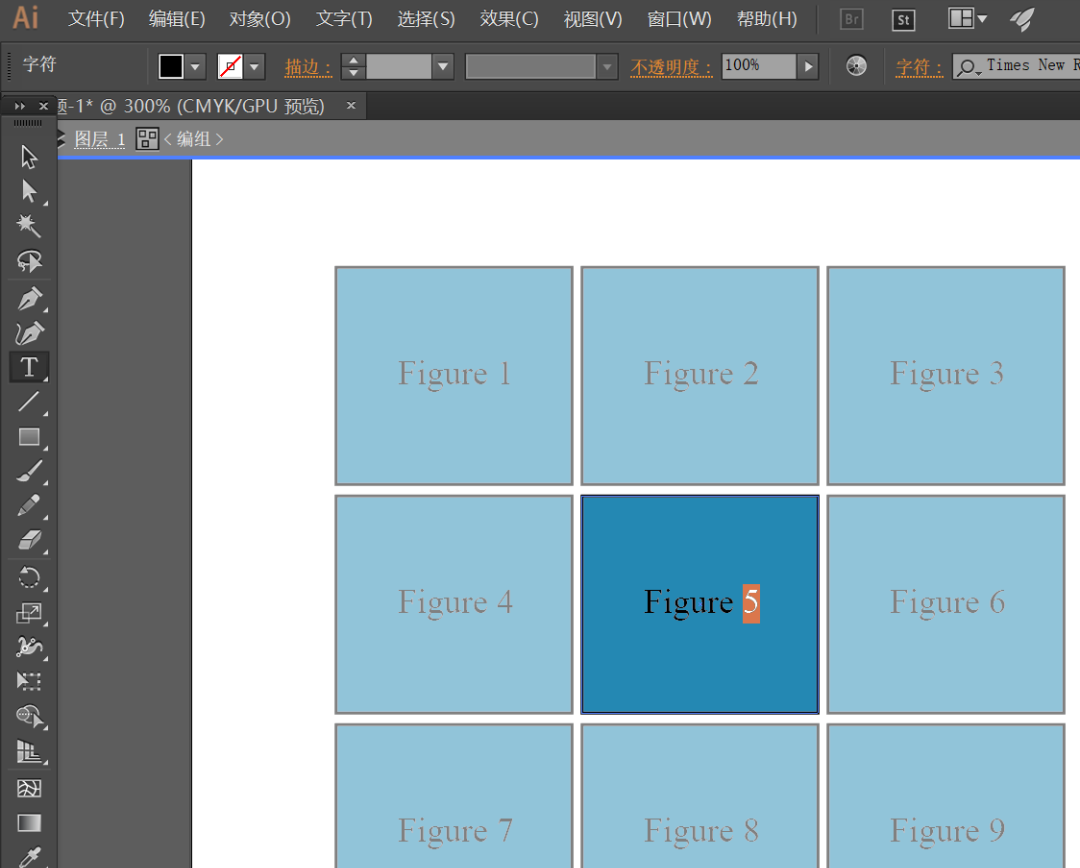Choose the Free Transform tool
This screenshot has width=1080, height=868.
click(x=29, y=681)
